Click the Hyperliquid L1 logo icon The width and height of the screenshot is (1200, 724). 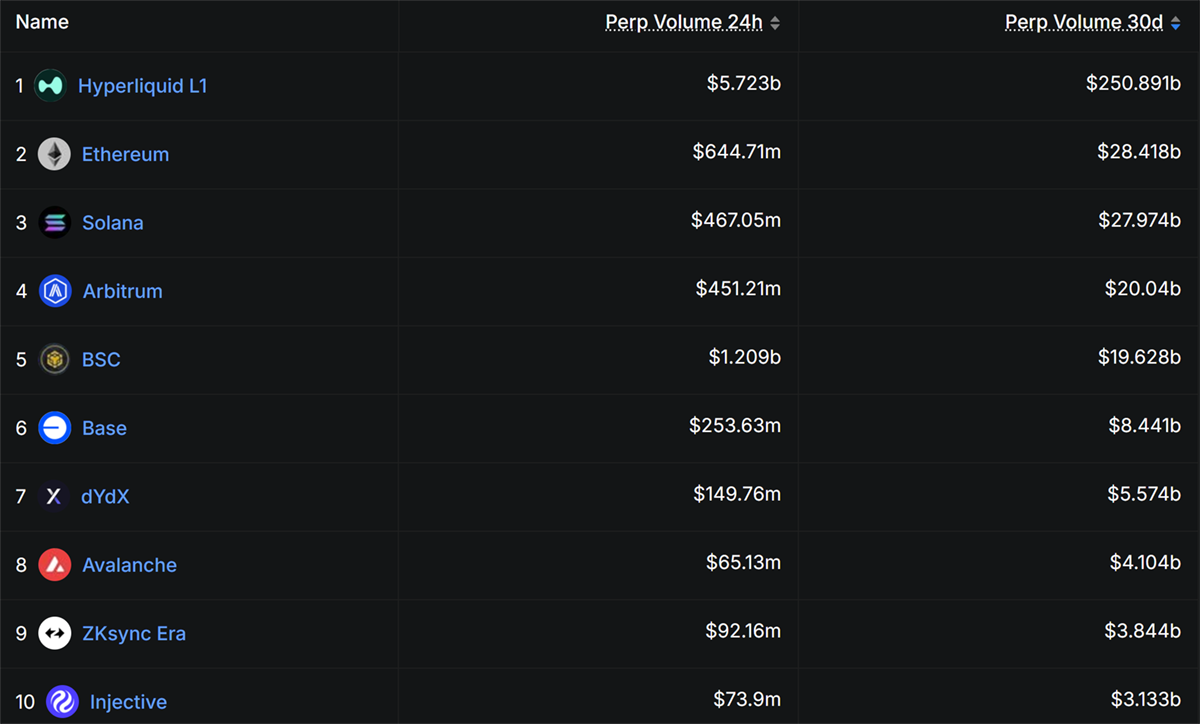point(51,86)
